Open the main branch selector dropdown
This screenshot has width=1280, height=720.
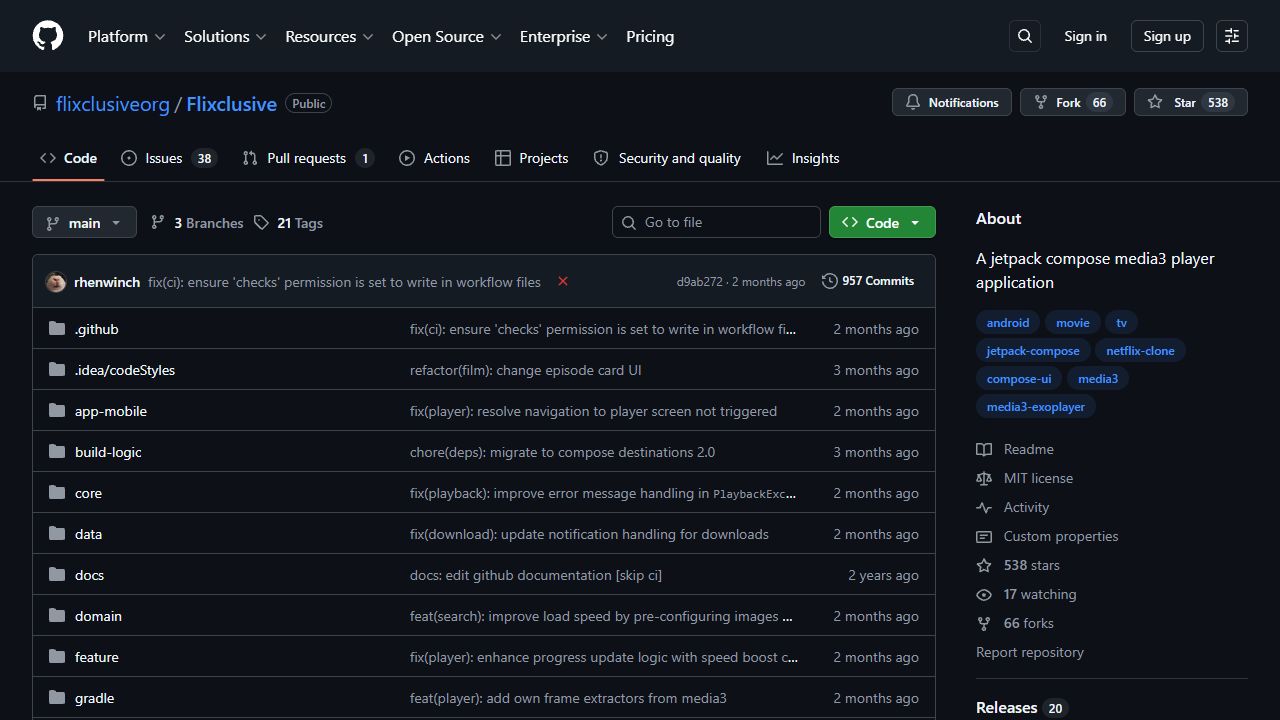[x=84, y=222]
